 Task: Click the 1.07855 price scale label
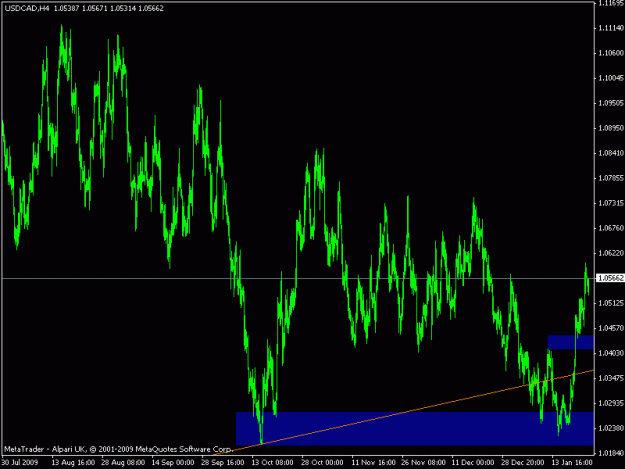tap(611, 178)
